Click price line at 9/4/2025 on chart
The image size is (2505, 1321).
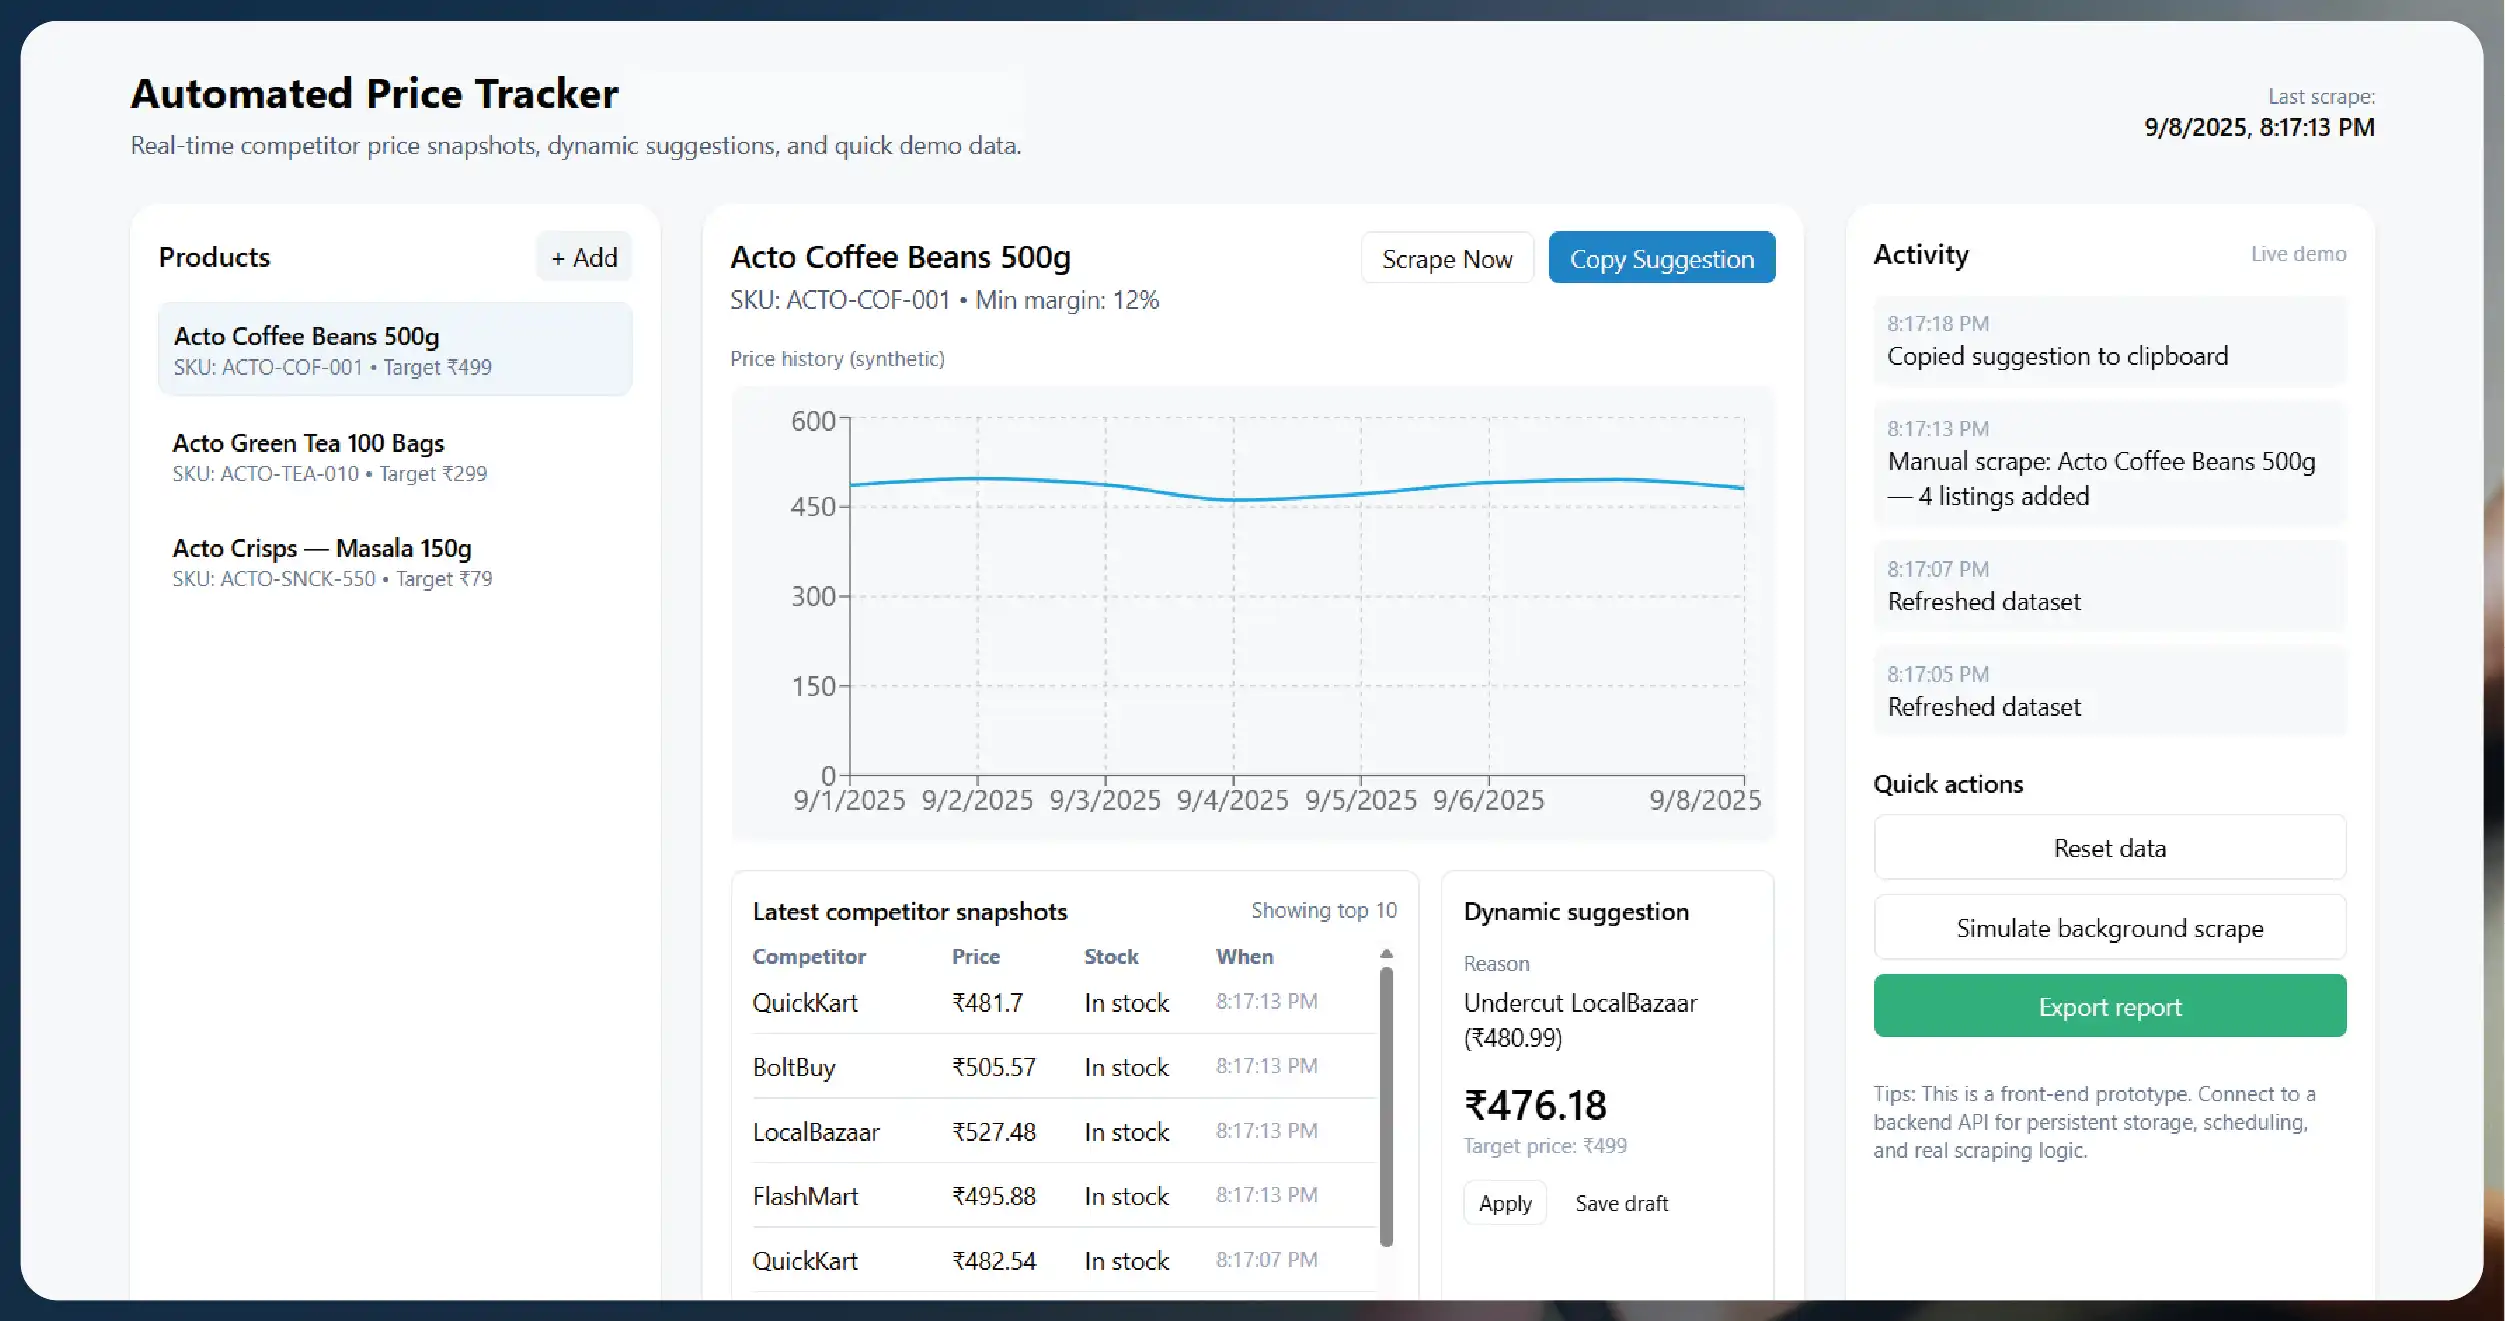1233,499
